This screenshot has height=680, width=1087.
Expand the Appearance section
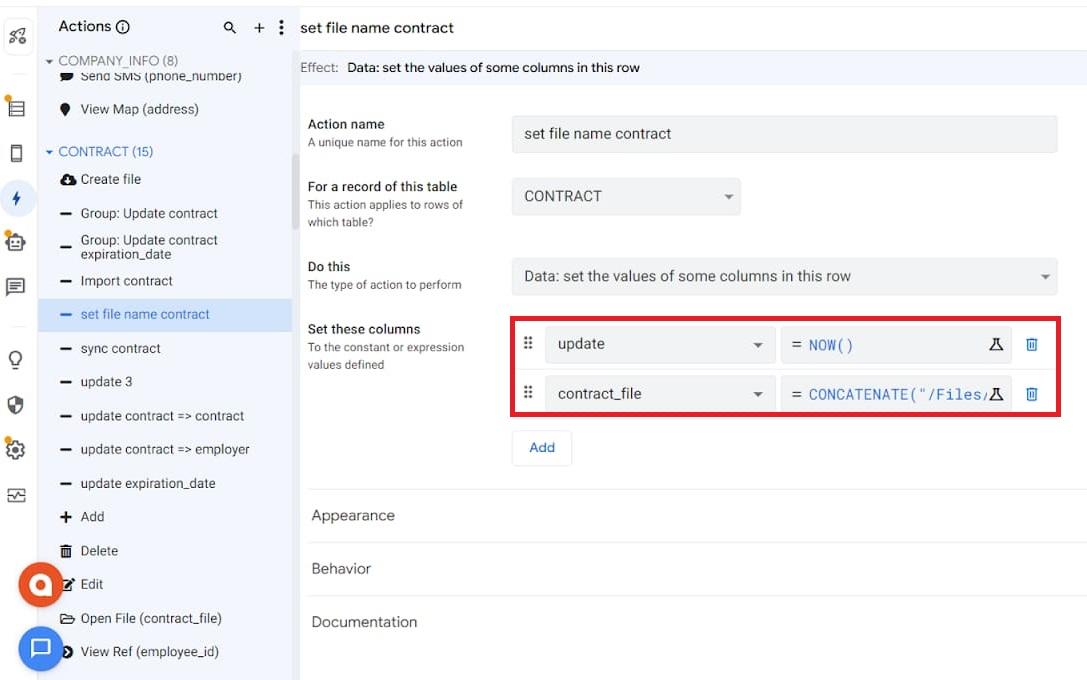(x=353, y=516)
